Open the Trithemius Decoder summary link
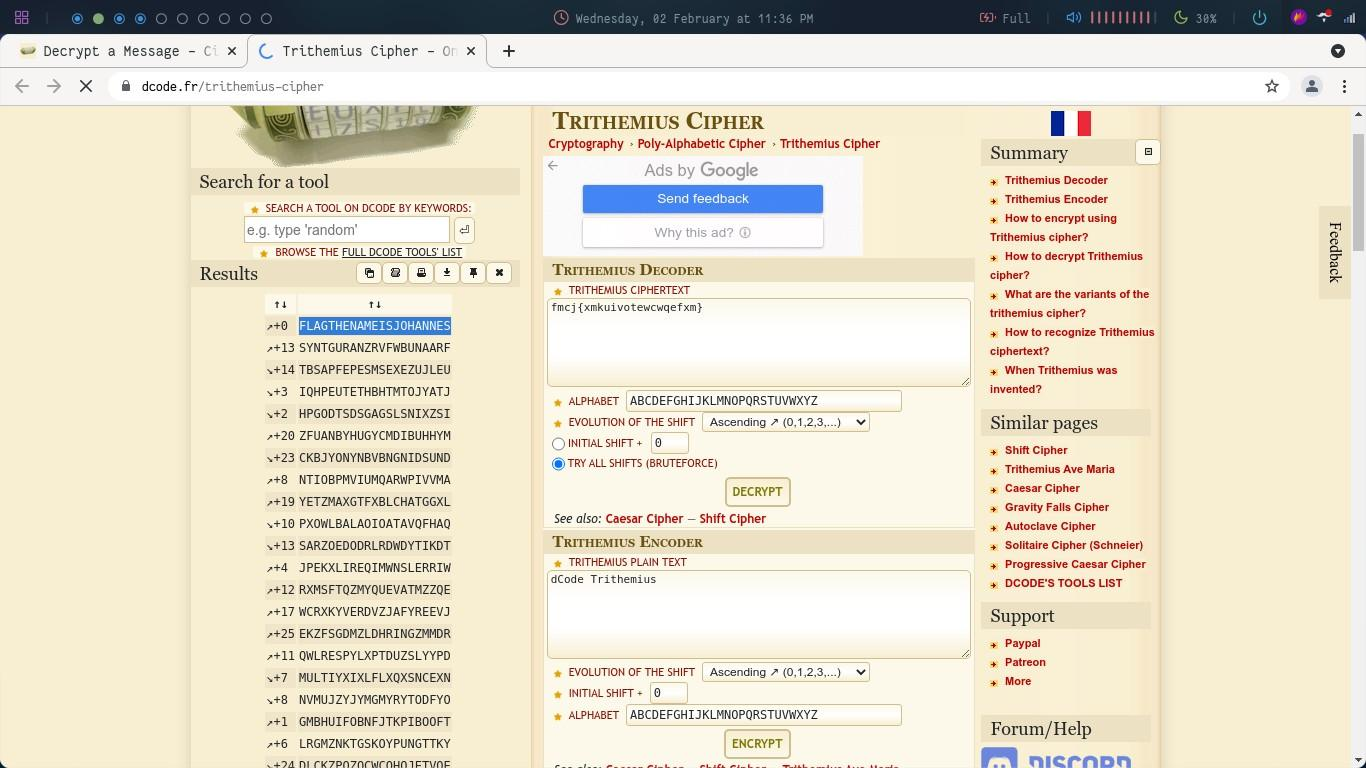The height and width of the screenshot is (768, 1366). tap(1056, 181)
